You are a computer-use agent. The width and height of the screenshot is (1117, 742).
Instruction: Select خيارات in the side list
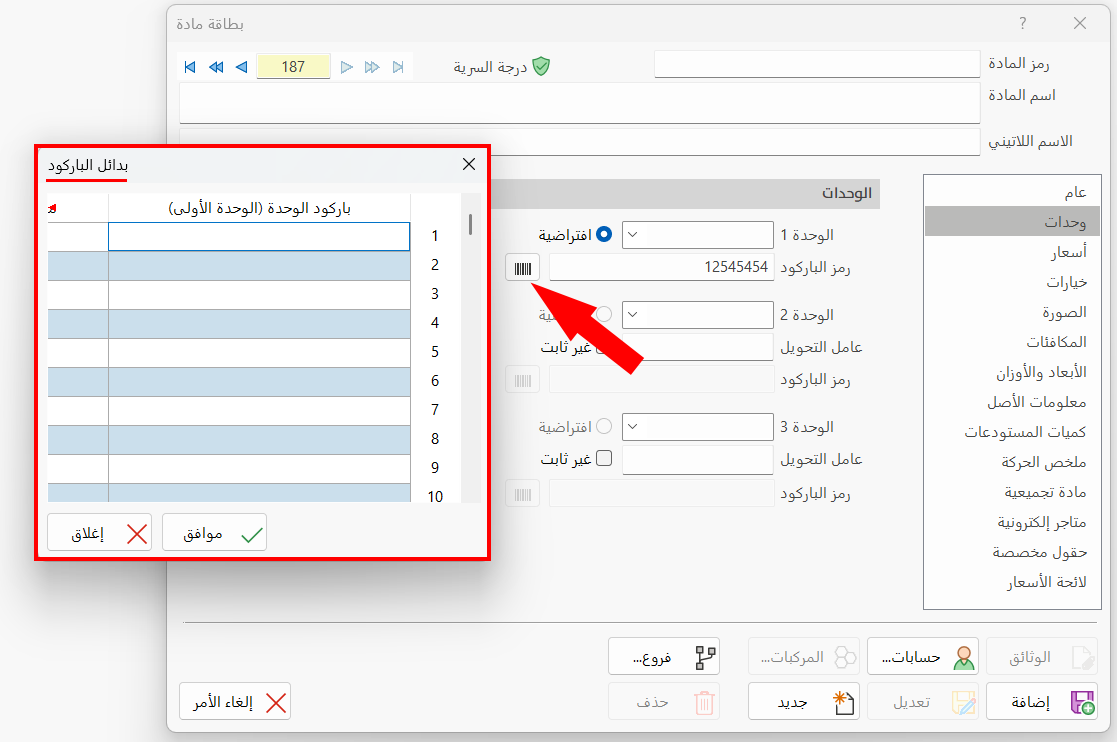[x=1012, y=282]
